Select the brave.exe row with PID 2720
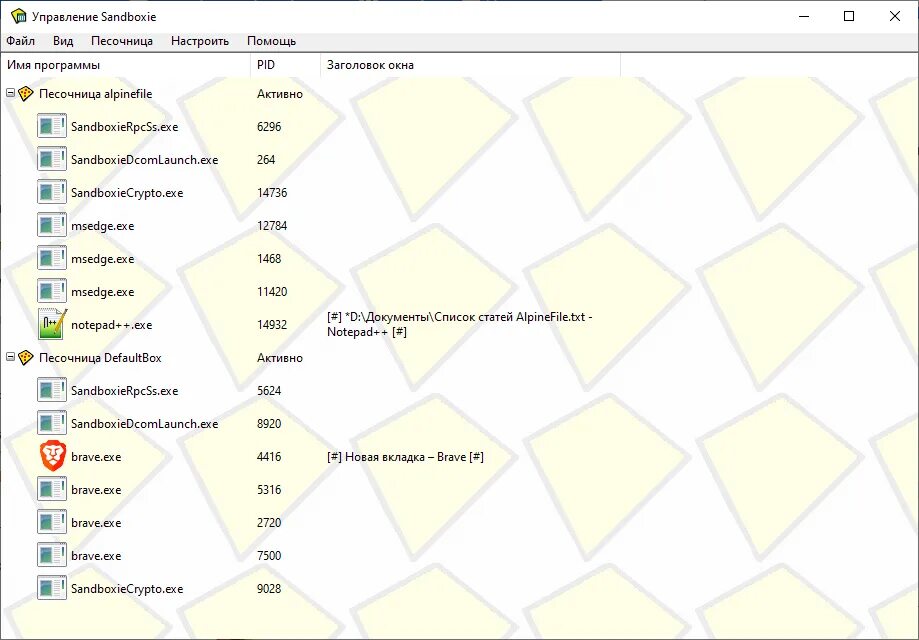Viewport: 919px width, 640px height. pos(96,523)
